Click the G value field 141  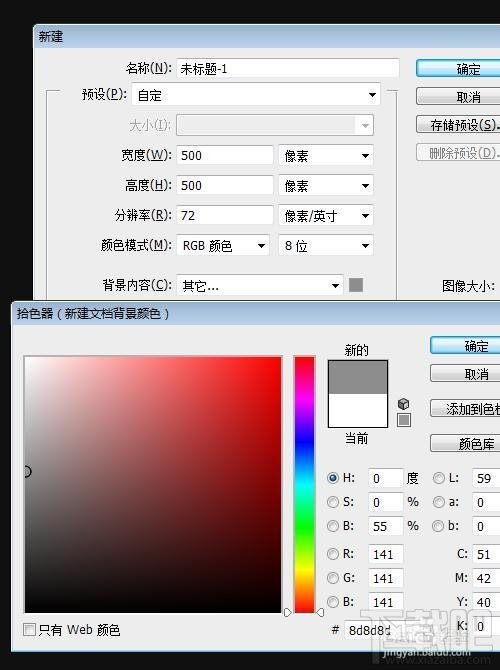pyautogui.click(x=386, y=578)
